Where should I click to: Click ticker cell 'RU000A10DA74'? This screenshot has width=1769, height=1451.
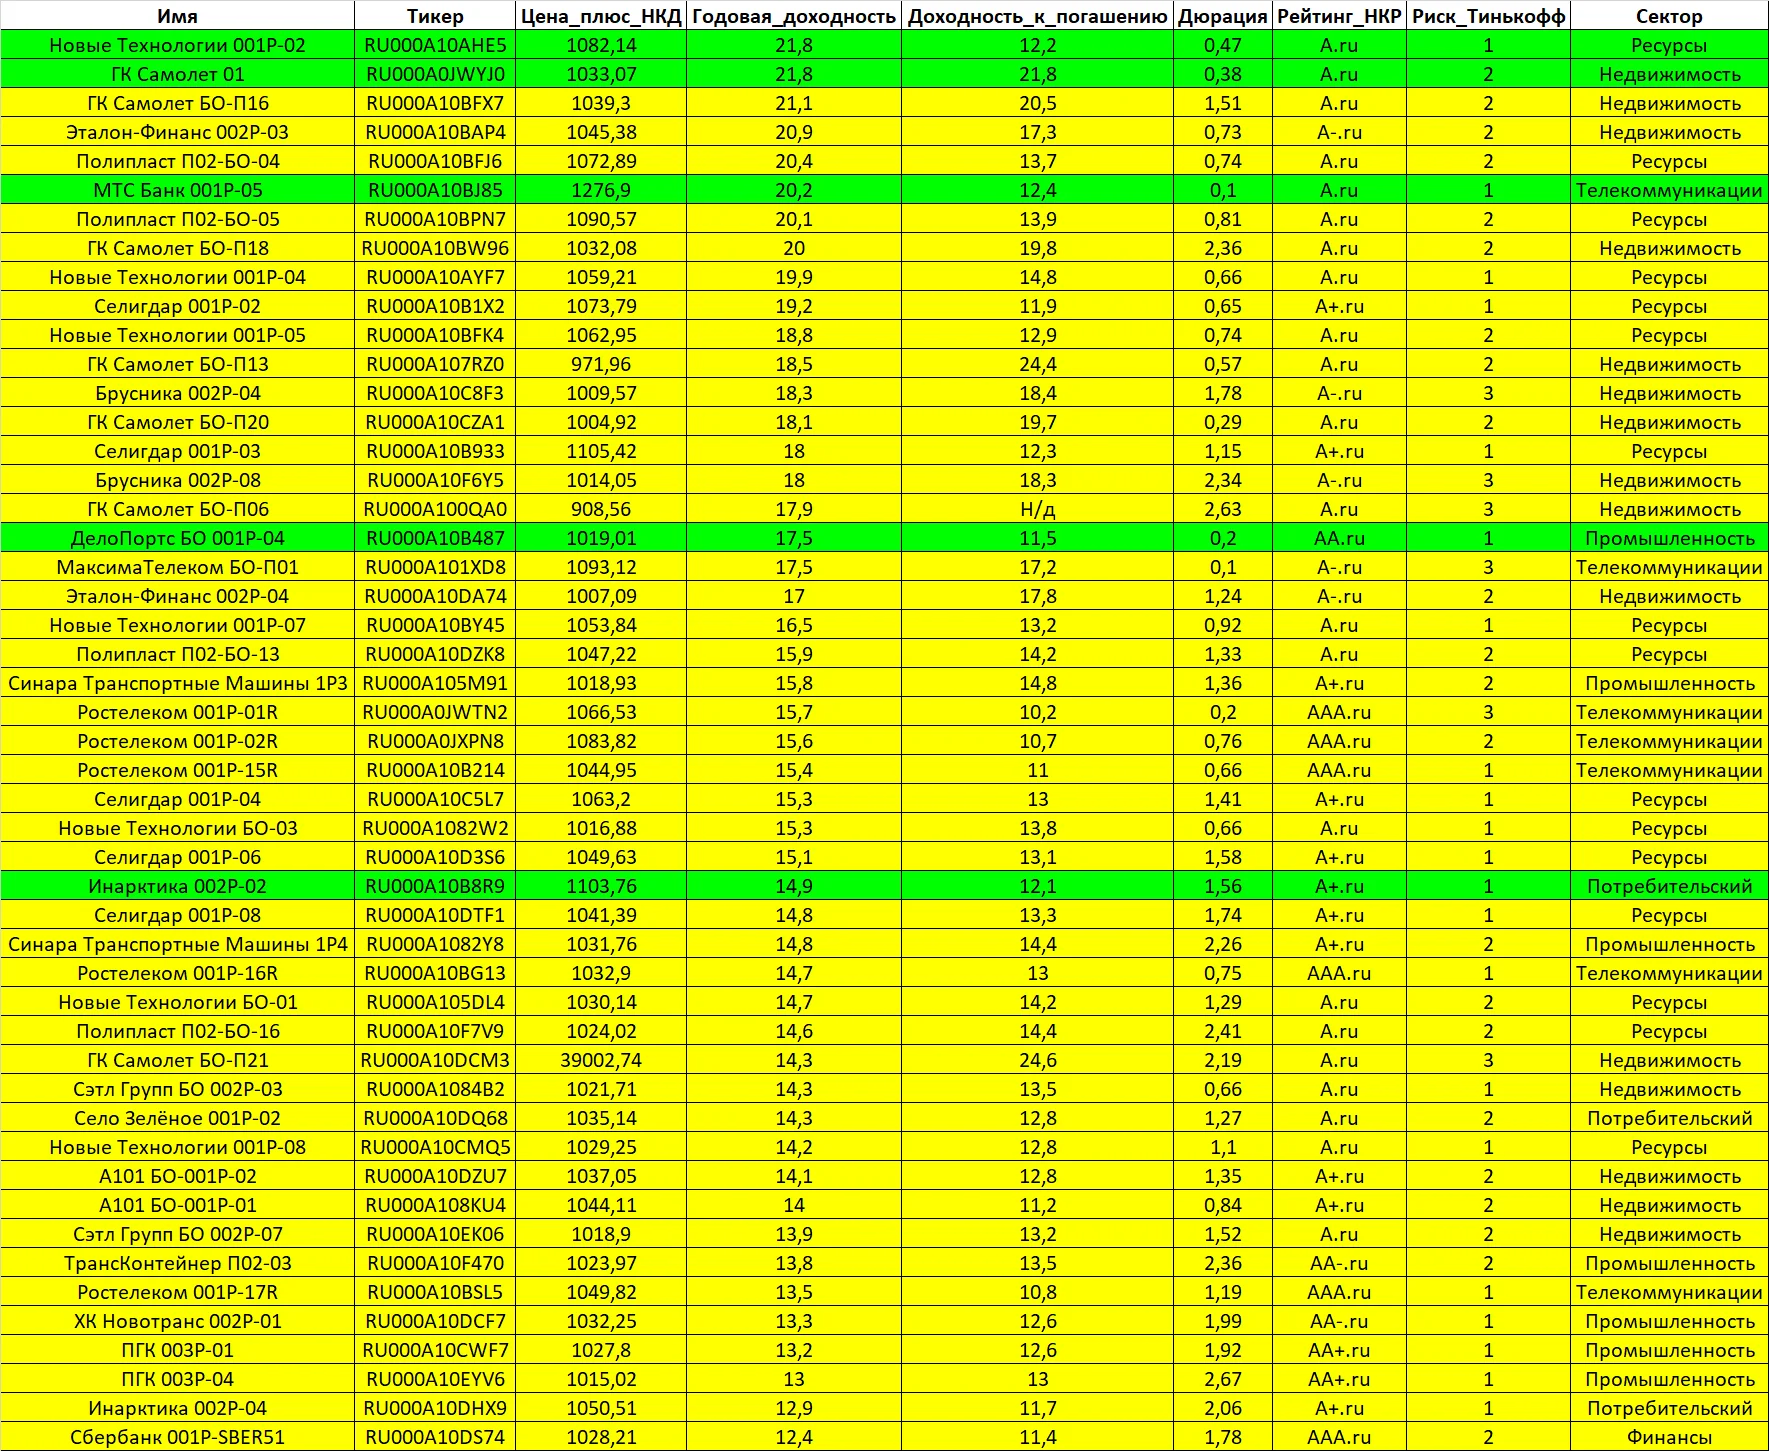coord(436,596)
